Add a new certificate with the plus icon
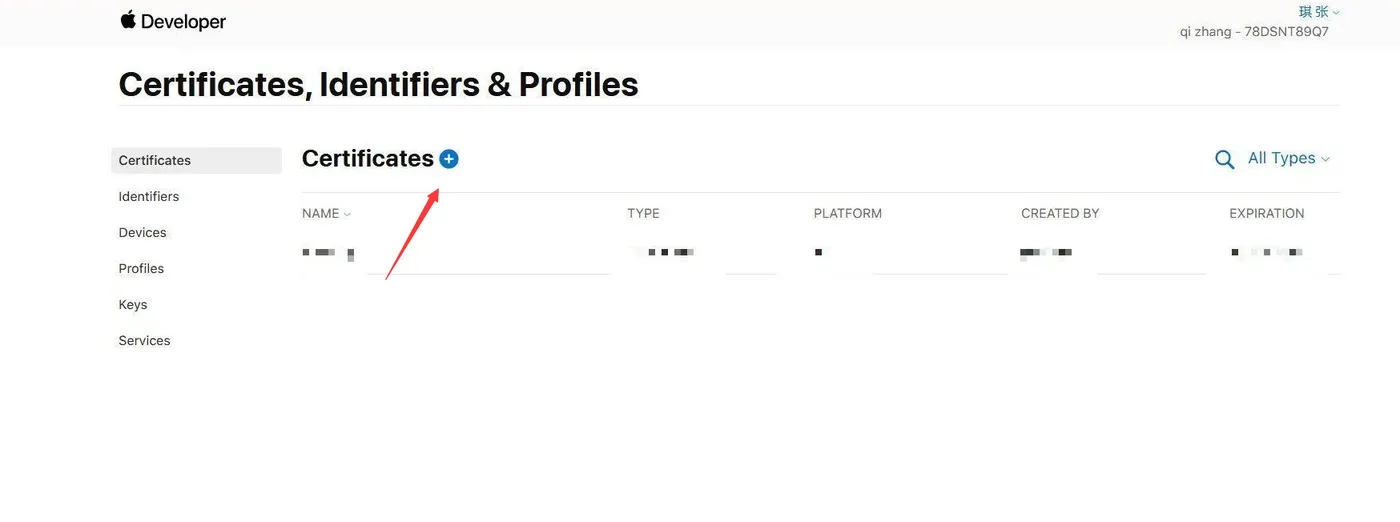 coord(449,159)
